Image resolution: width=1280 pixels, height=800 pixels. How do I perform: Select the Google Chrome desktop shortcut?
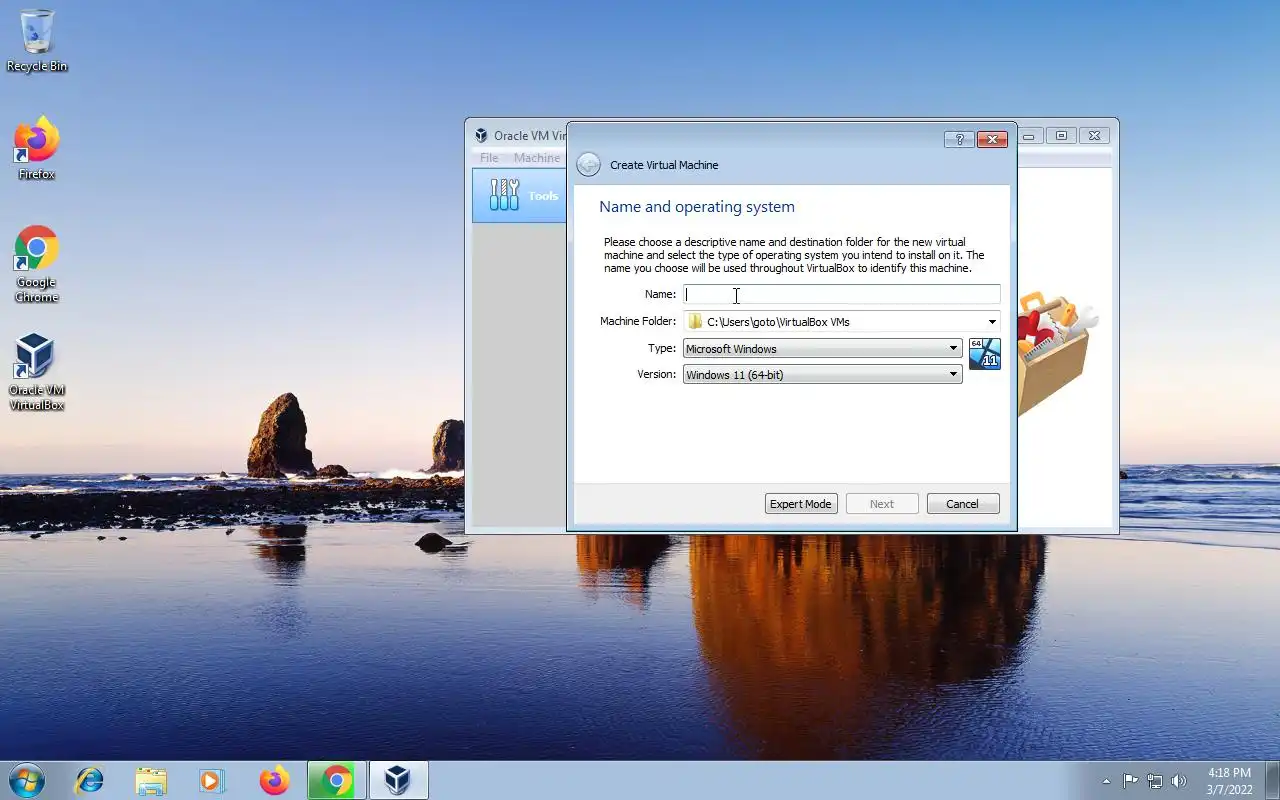coord(37,264)
